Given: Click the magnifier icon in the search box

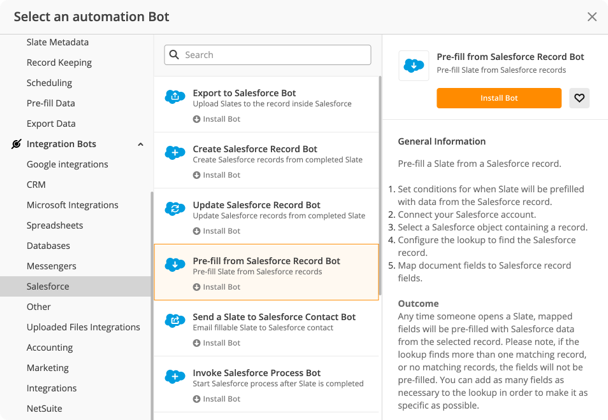Looking at the screenshot, I should (174, 55).
